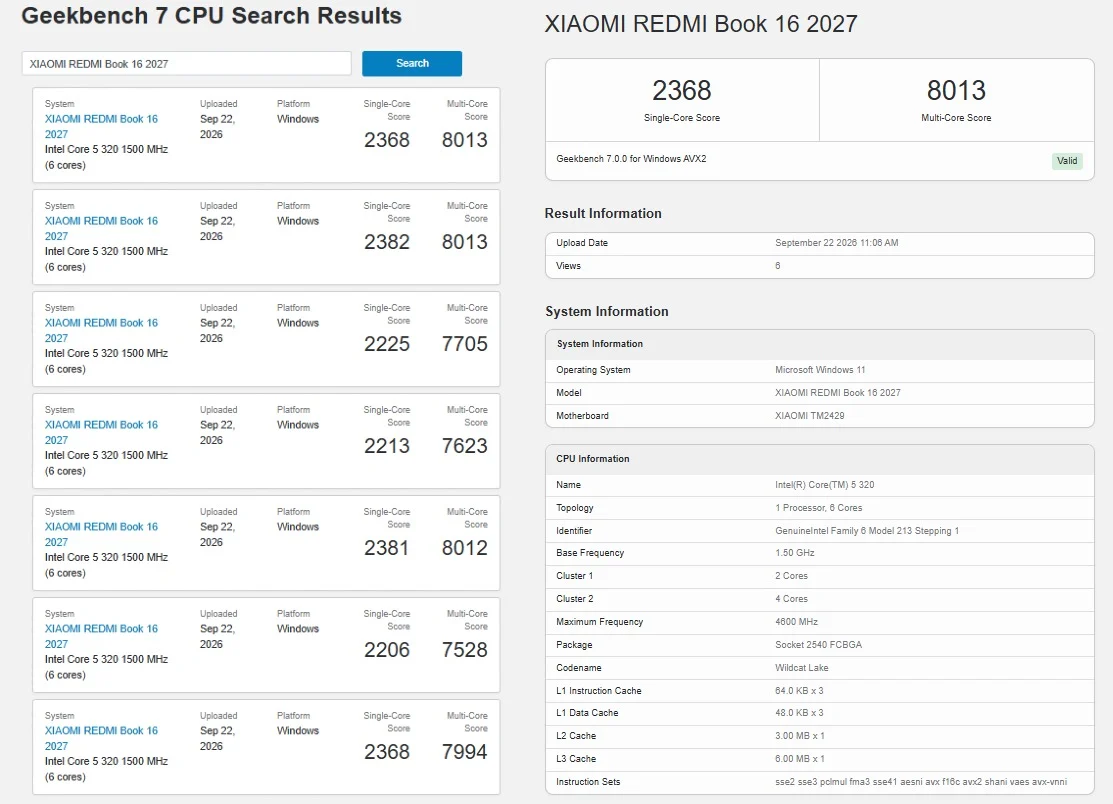Image resolution: width=1113 pixels, height=804 pixels.
Task: Select Cluster 1 value '2 Cores'
Action: pos(791,576)
